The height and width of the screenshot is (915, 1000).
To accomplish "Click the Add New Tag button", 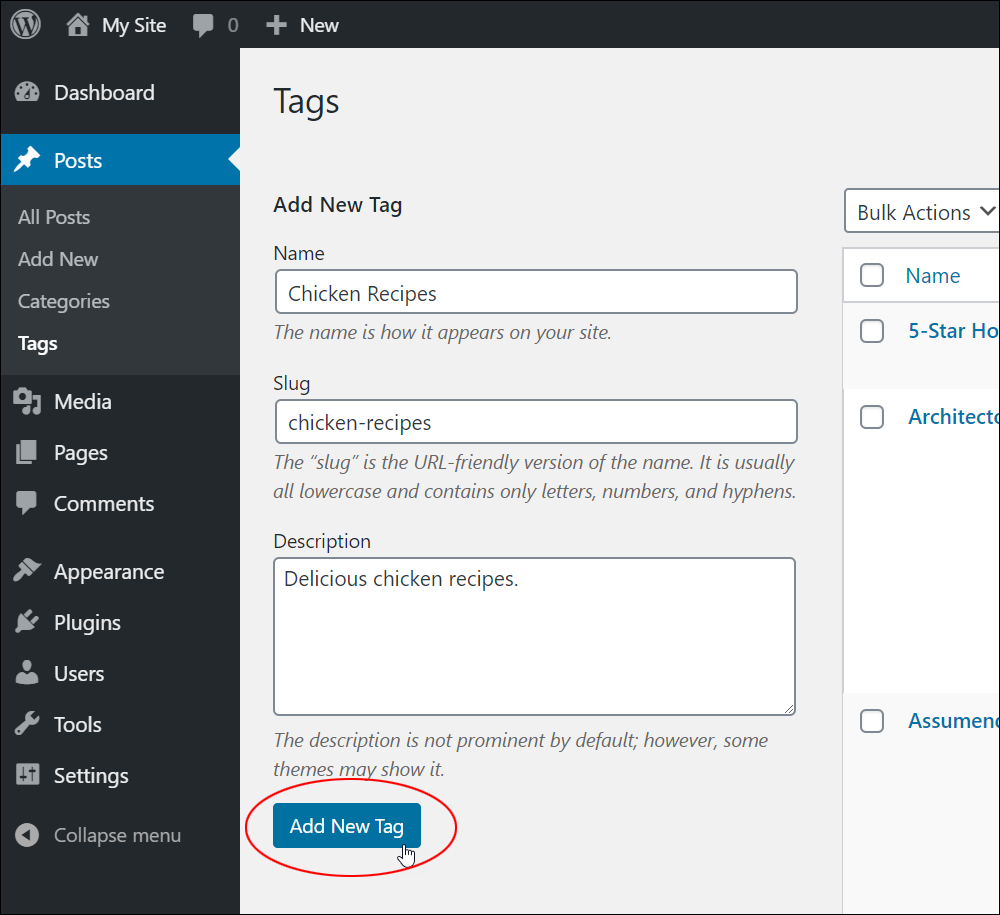I will click(346, 826).
